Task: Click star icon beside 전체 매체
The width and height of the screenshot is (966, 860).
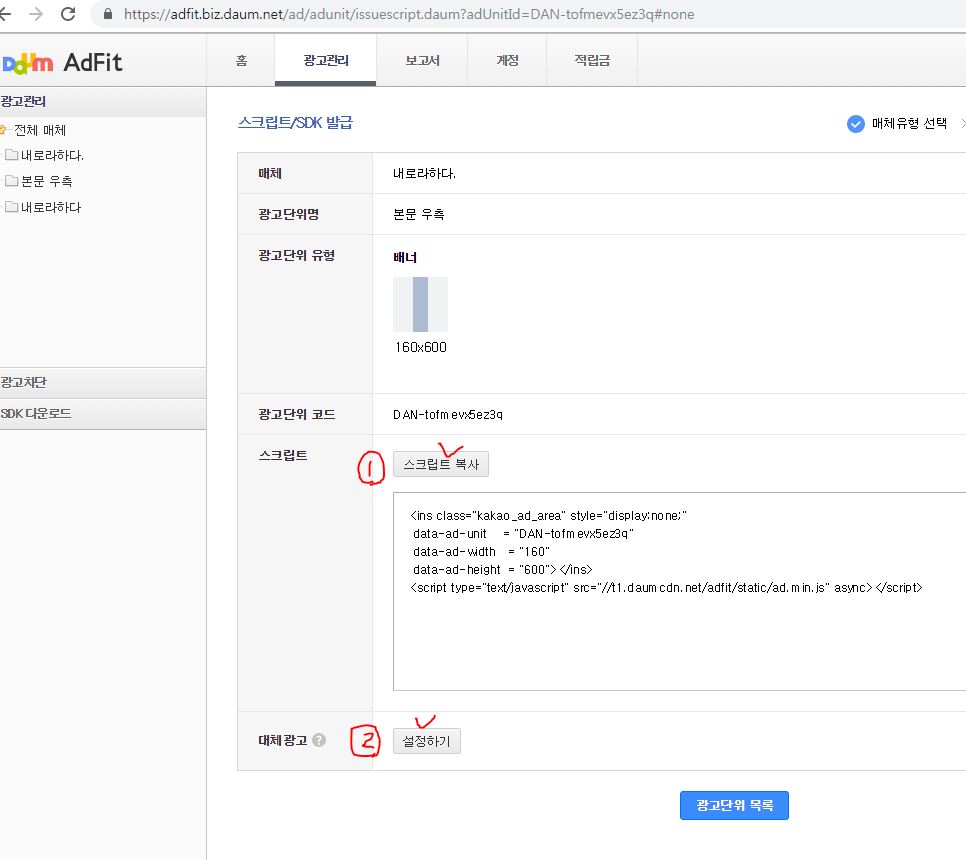Action: (3, 129)
